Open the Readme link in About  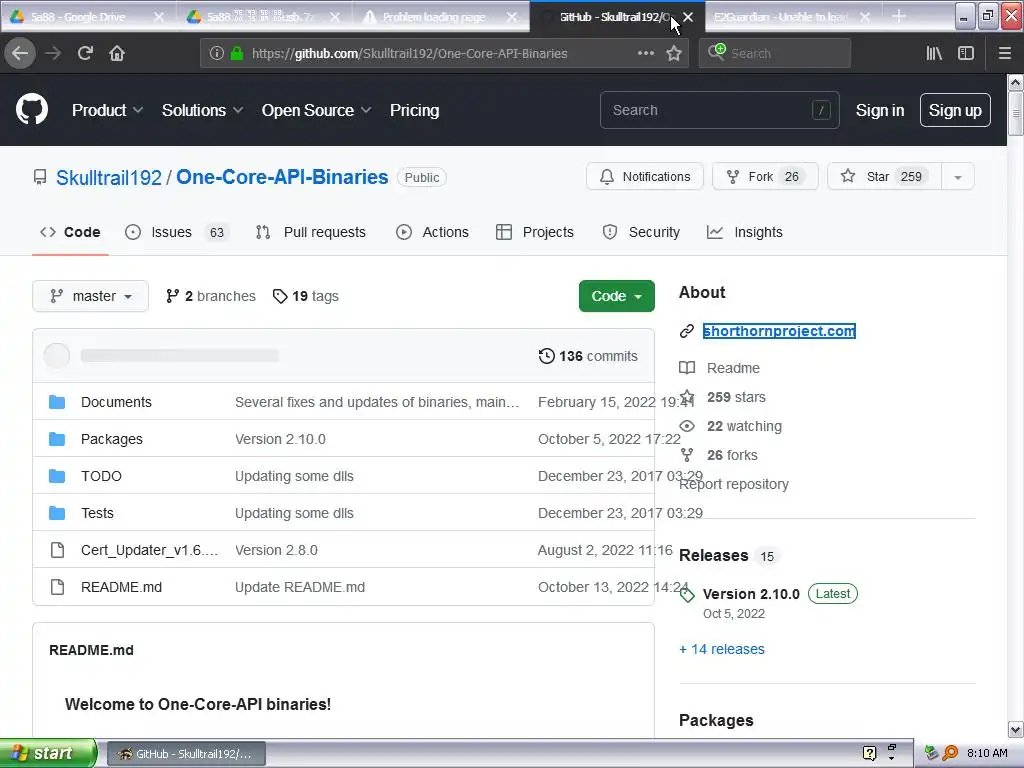click(733, 368)
